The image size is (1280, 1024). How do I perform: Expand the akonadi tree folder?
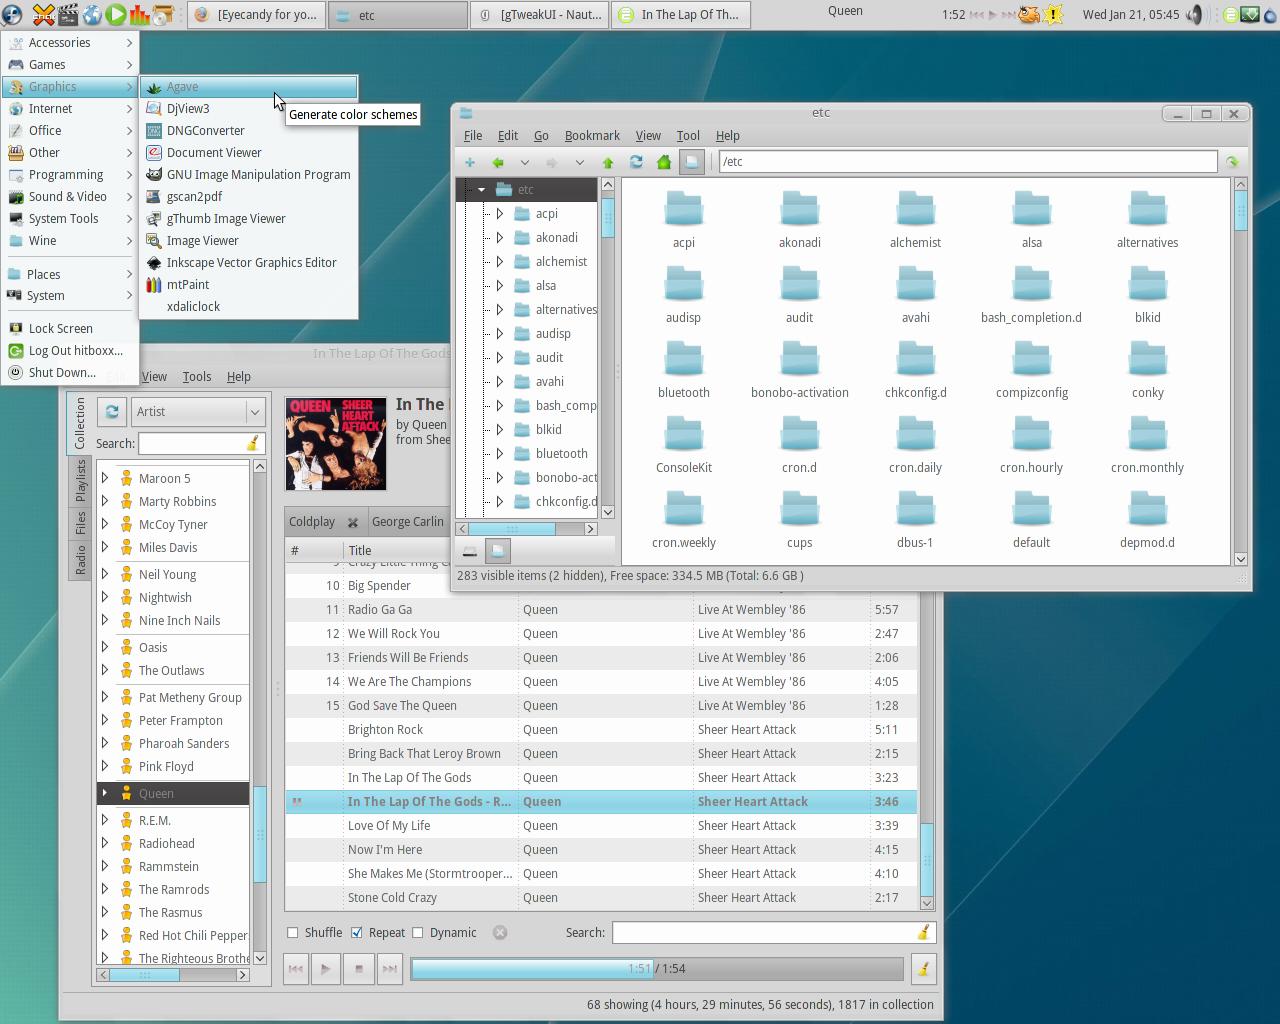coord(500,238)
